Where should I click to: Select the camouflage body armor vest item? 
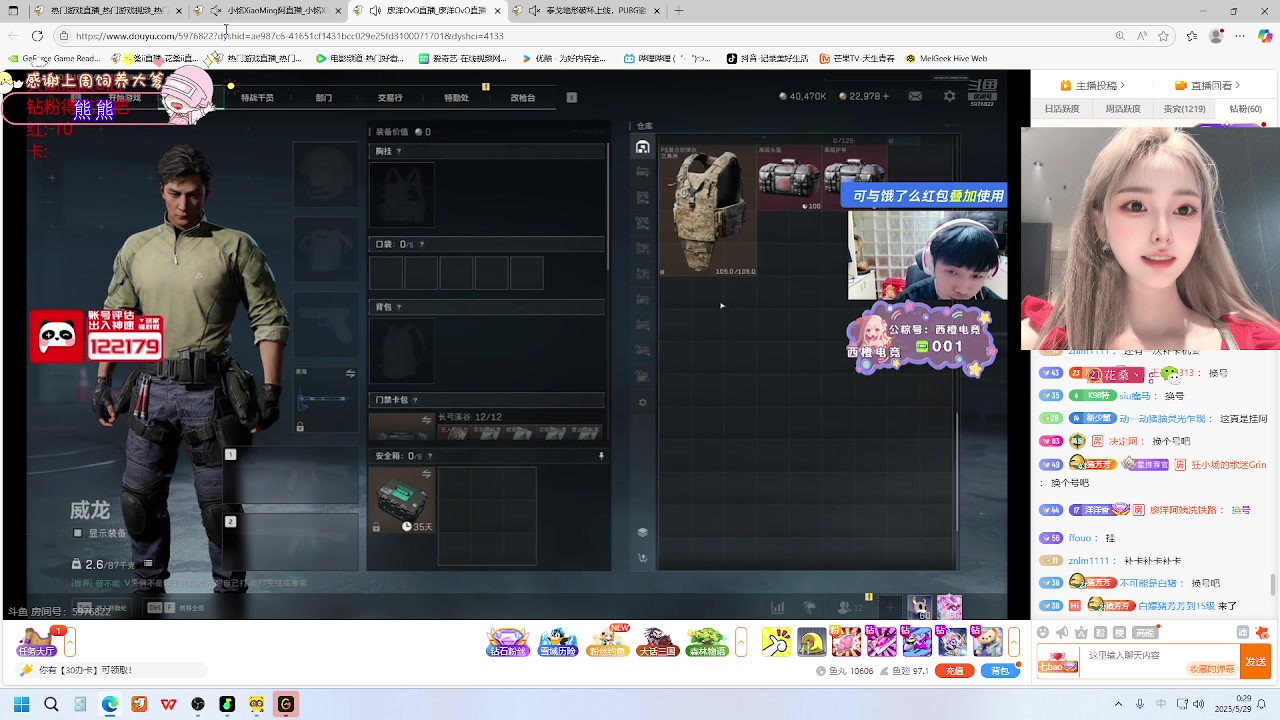pyautogui.click(x=707, y=211)
